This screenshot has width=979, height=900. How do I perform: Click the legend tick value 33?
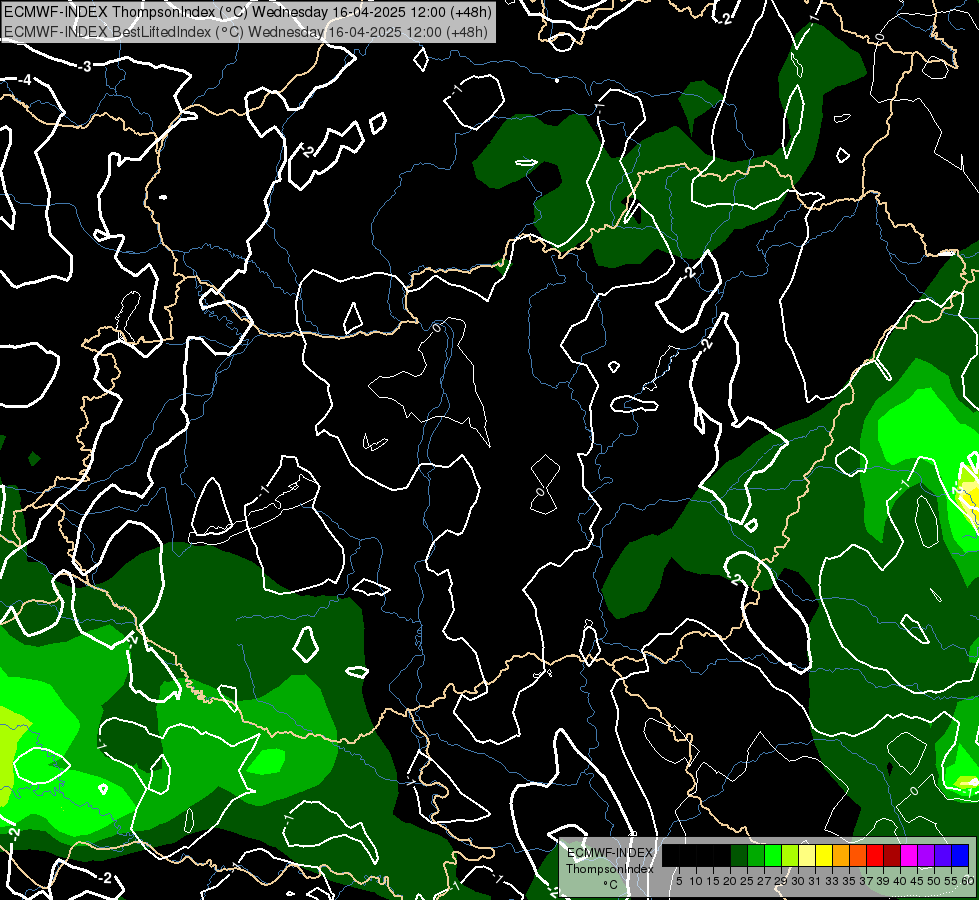[x=832, y=881]
